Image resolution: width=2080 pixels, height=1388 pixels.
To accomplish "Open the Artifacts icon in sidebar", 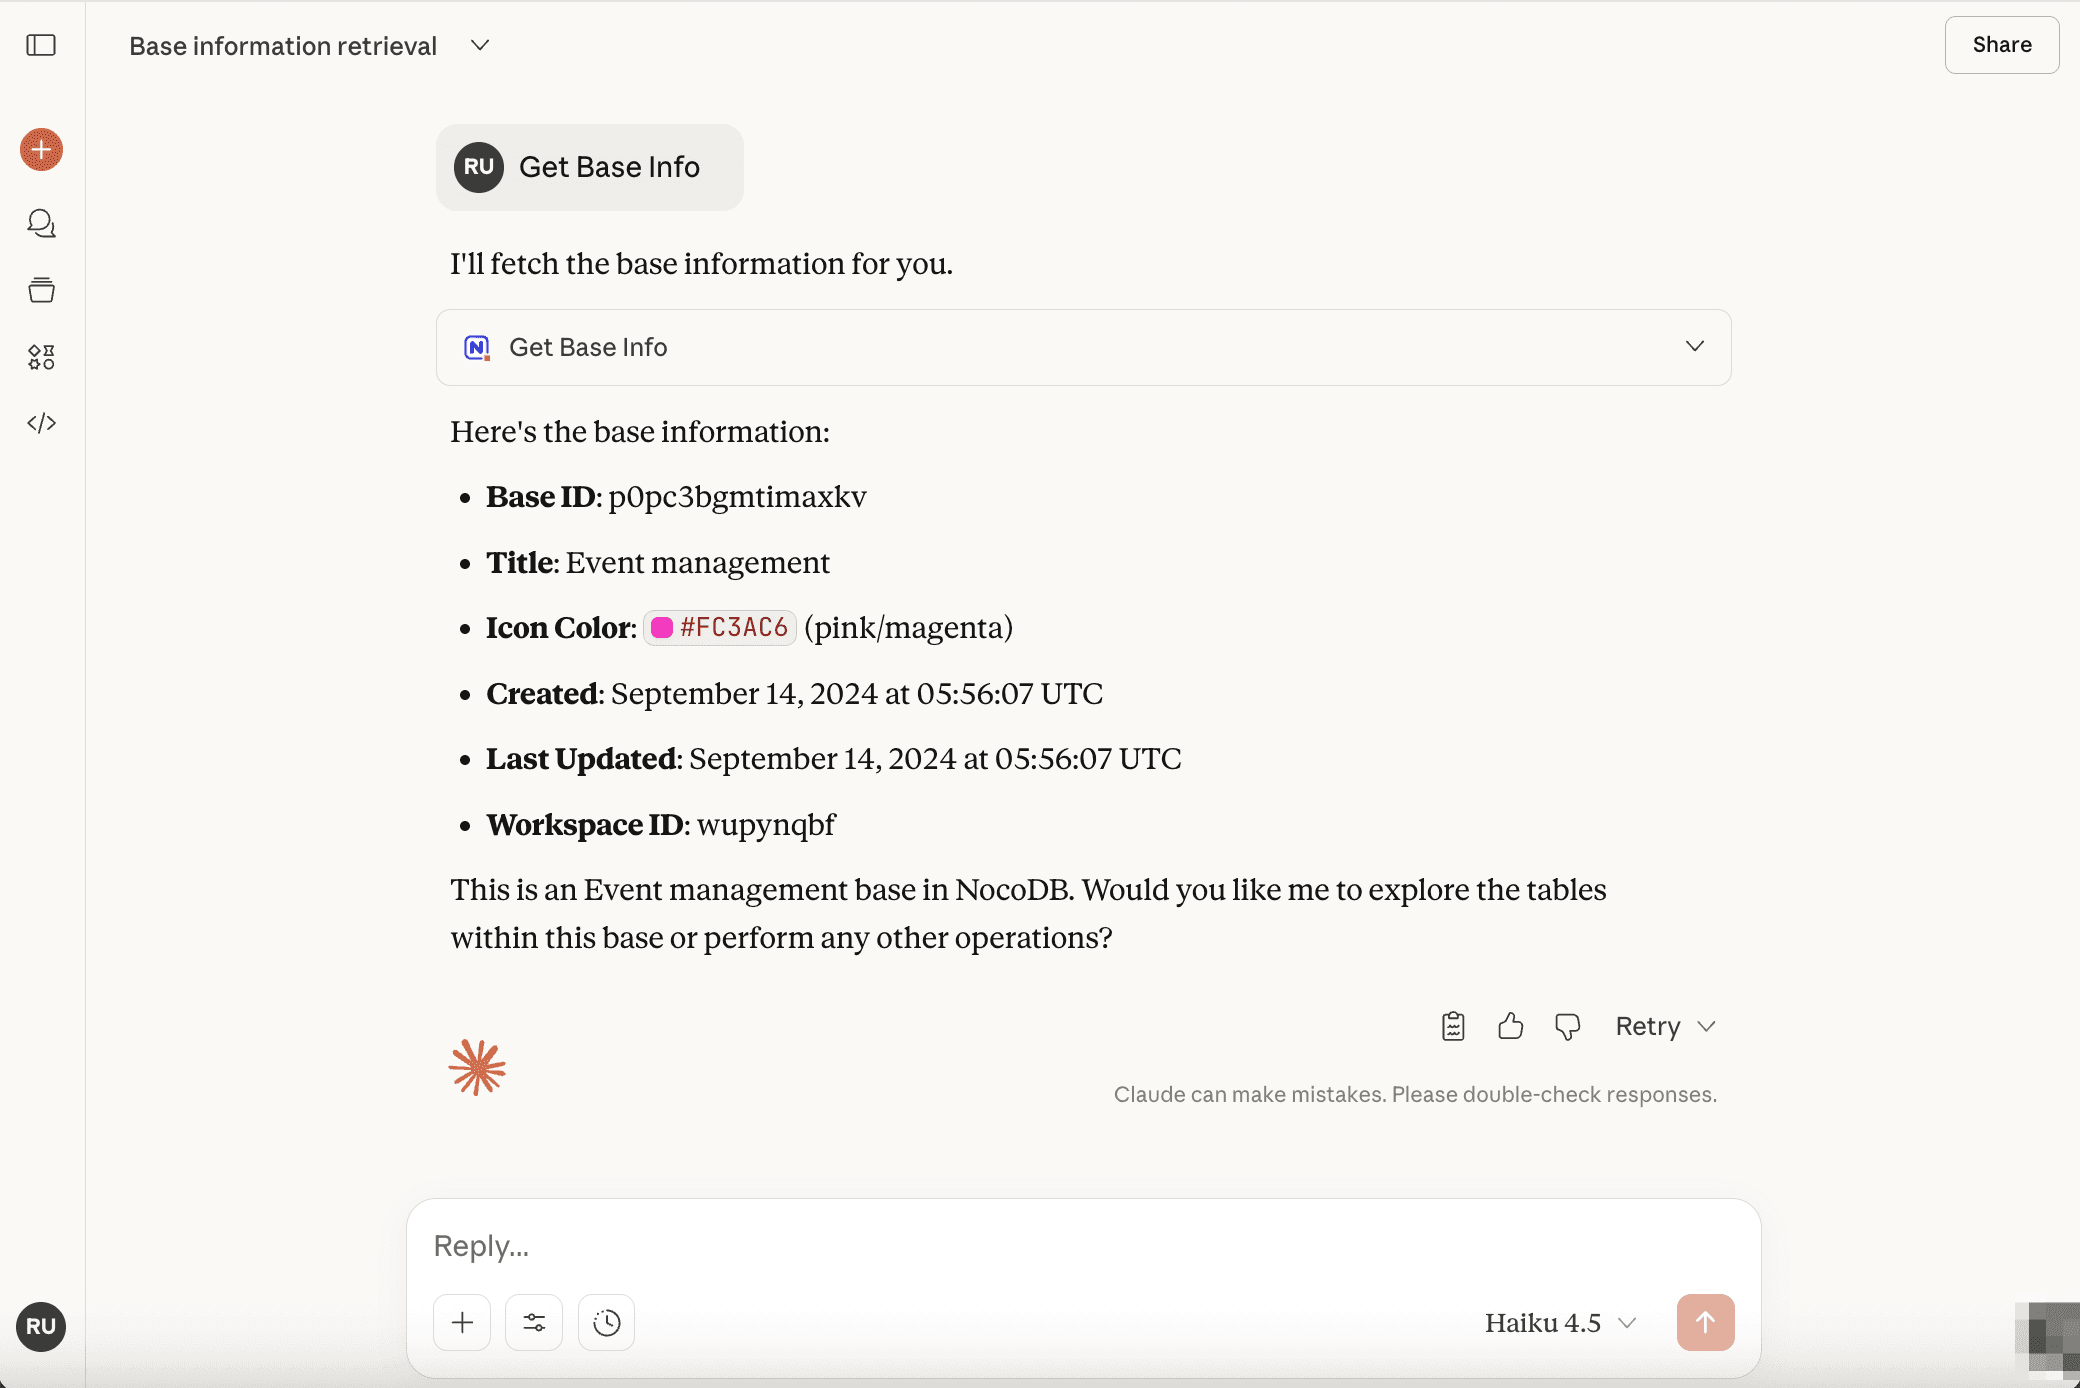I will [x=41, y=357].
